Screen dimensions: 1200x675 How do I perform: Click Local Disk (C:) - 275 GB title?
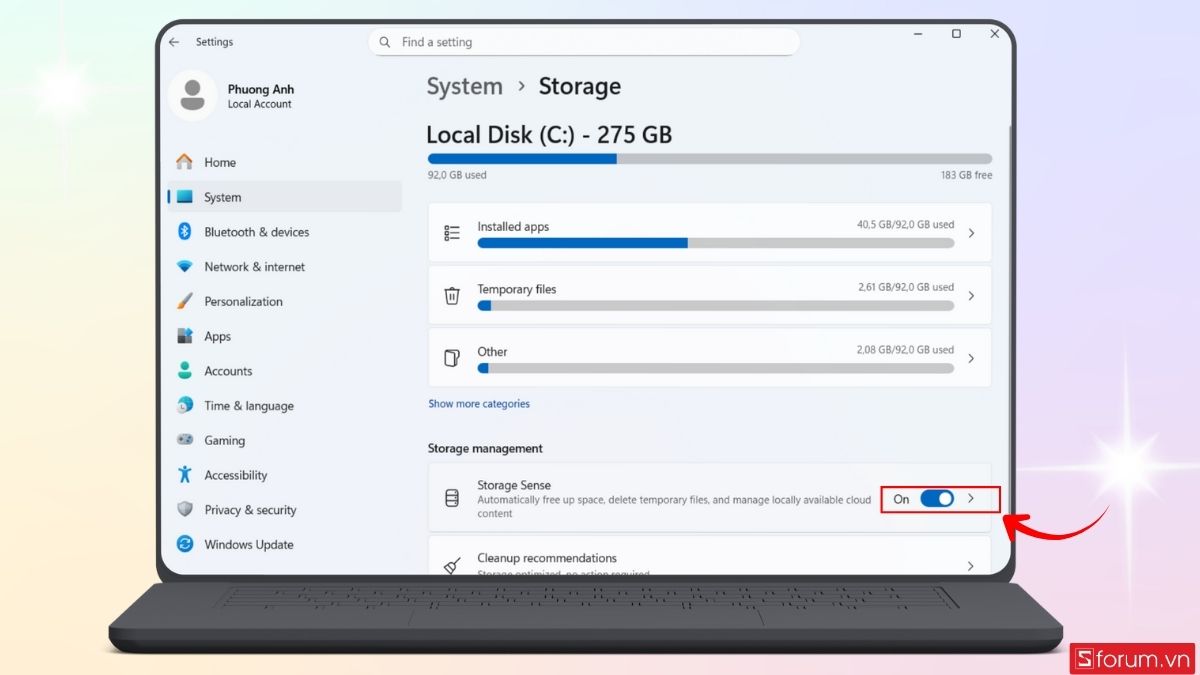(x=549, y=135)
